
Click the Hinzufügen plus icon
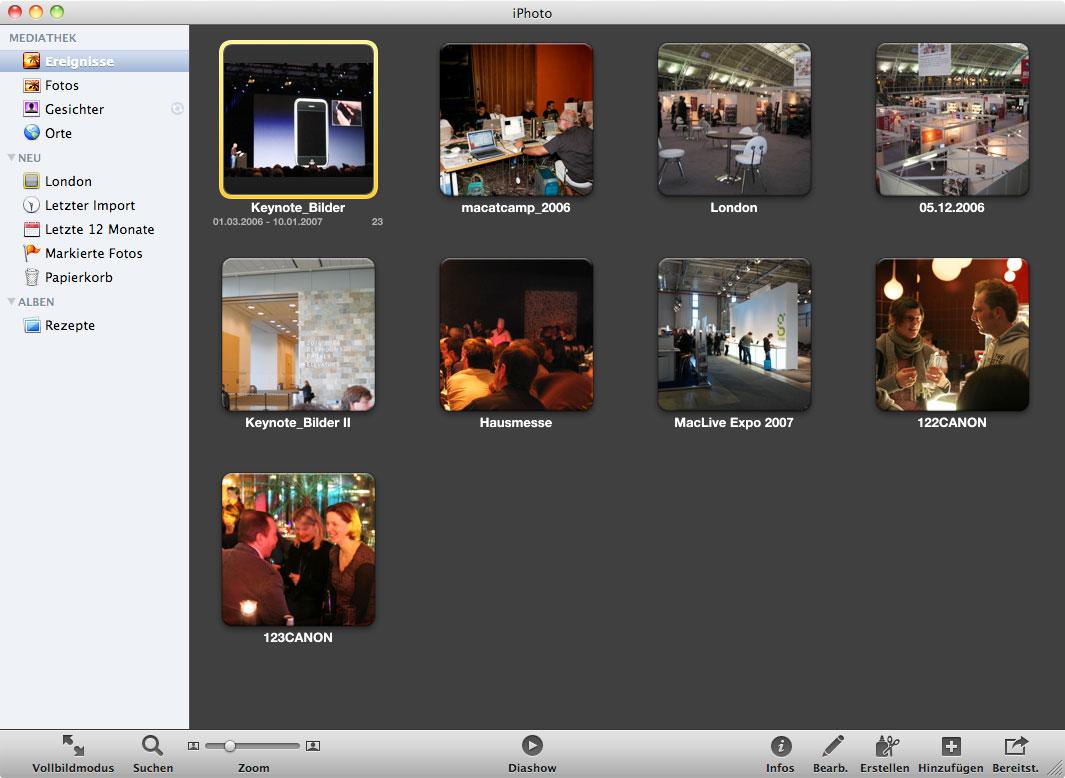(951, 746)
